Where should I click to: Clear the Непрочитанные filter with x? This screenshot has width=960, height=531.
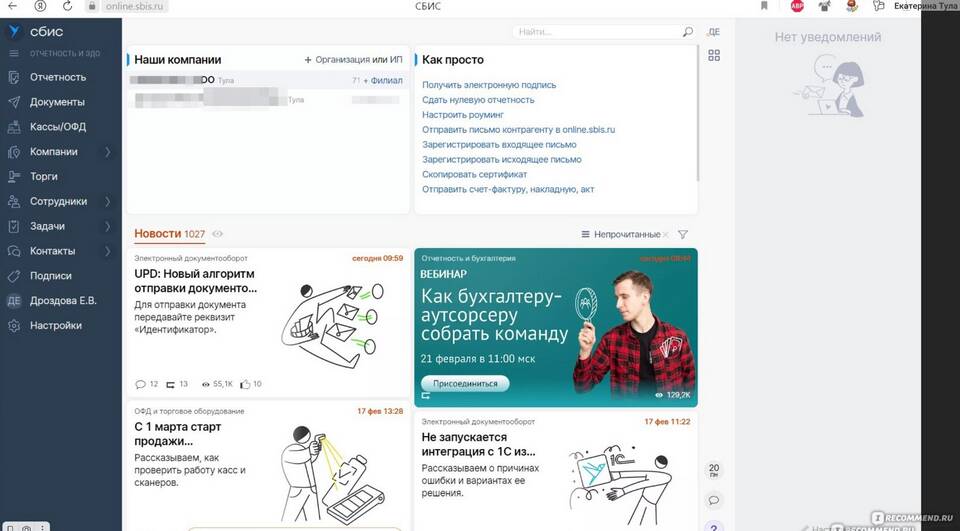click(x=666, y=235)
